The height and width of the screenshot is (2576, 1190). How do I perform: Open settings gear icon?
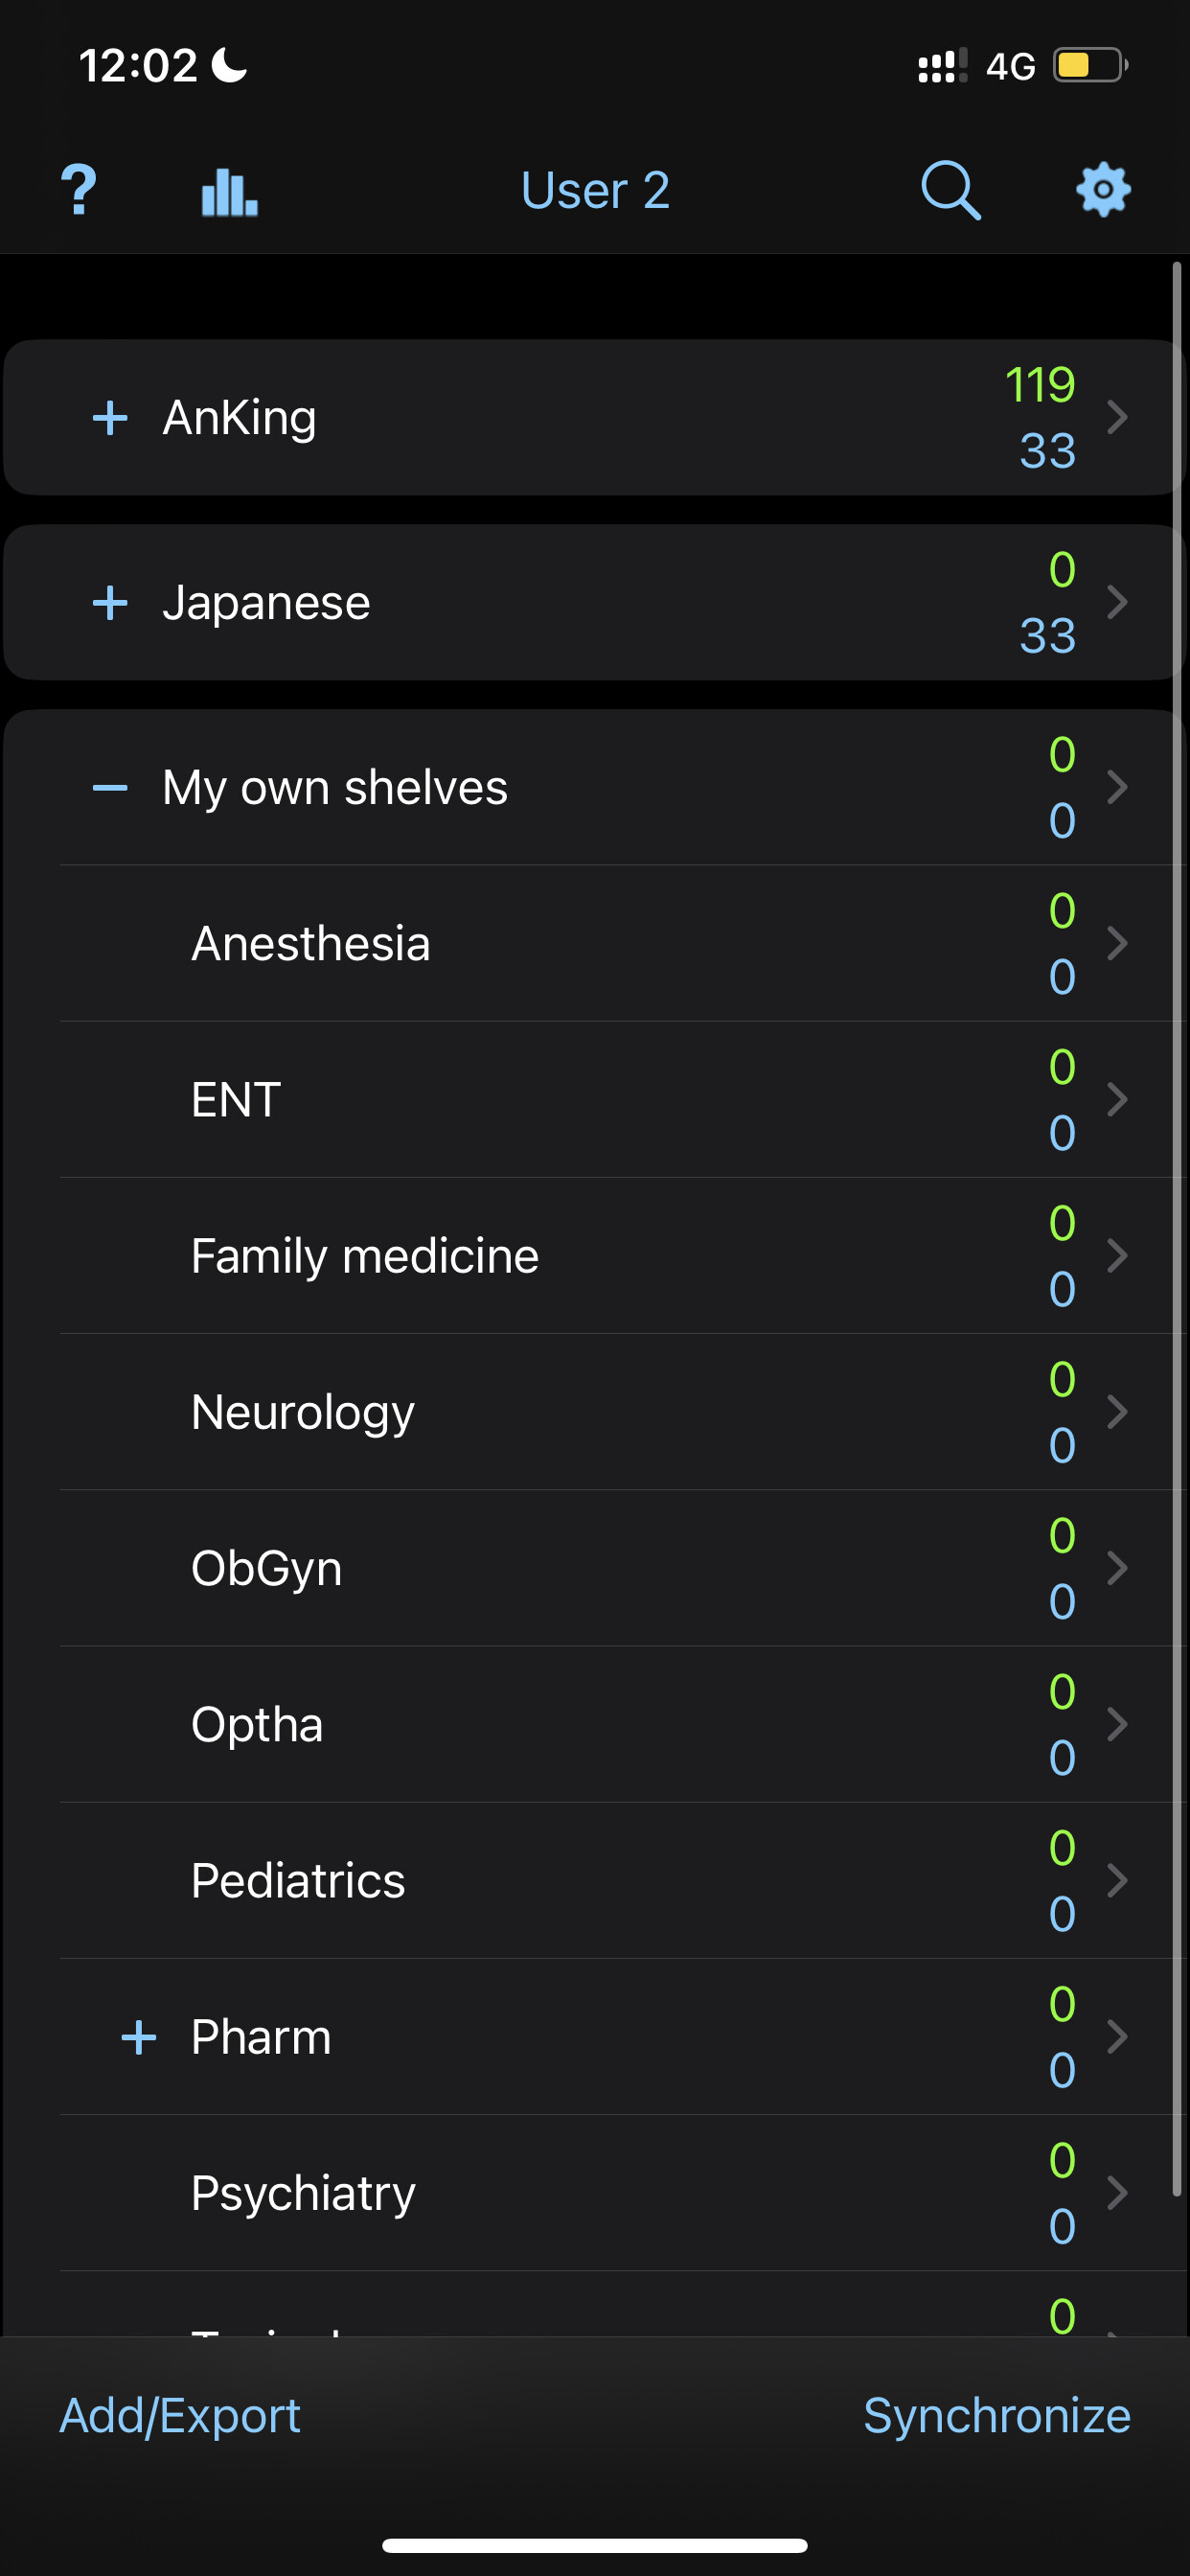pos(1103,190)
